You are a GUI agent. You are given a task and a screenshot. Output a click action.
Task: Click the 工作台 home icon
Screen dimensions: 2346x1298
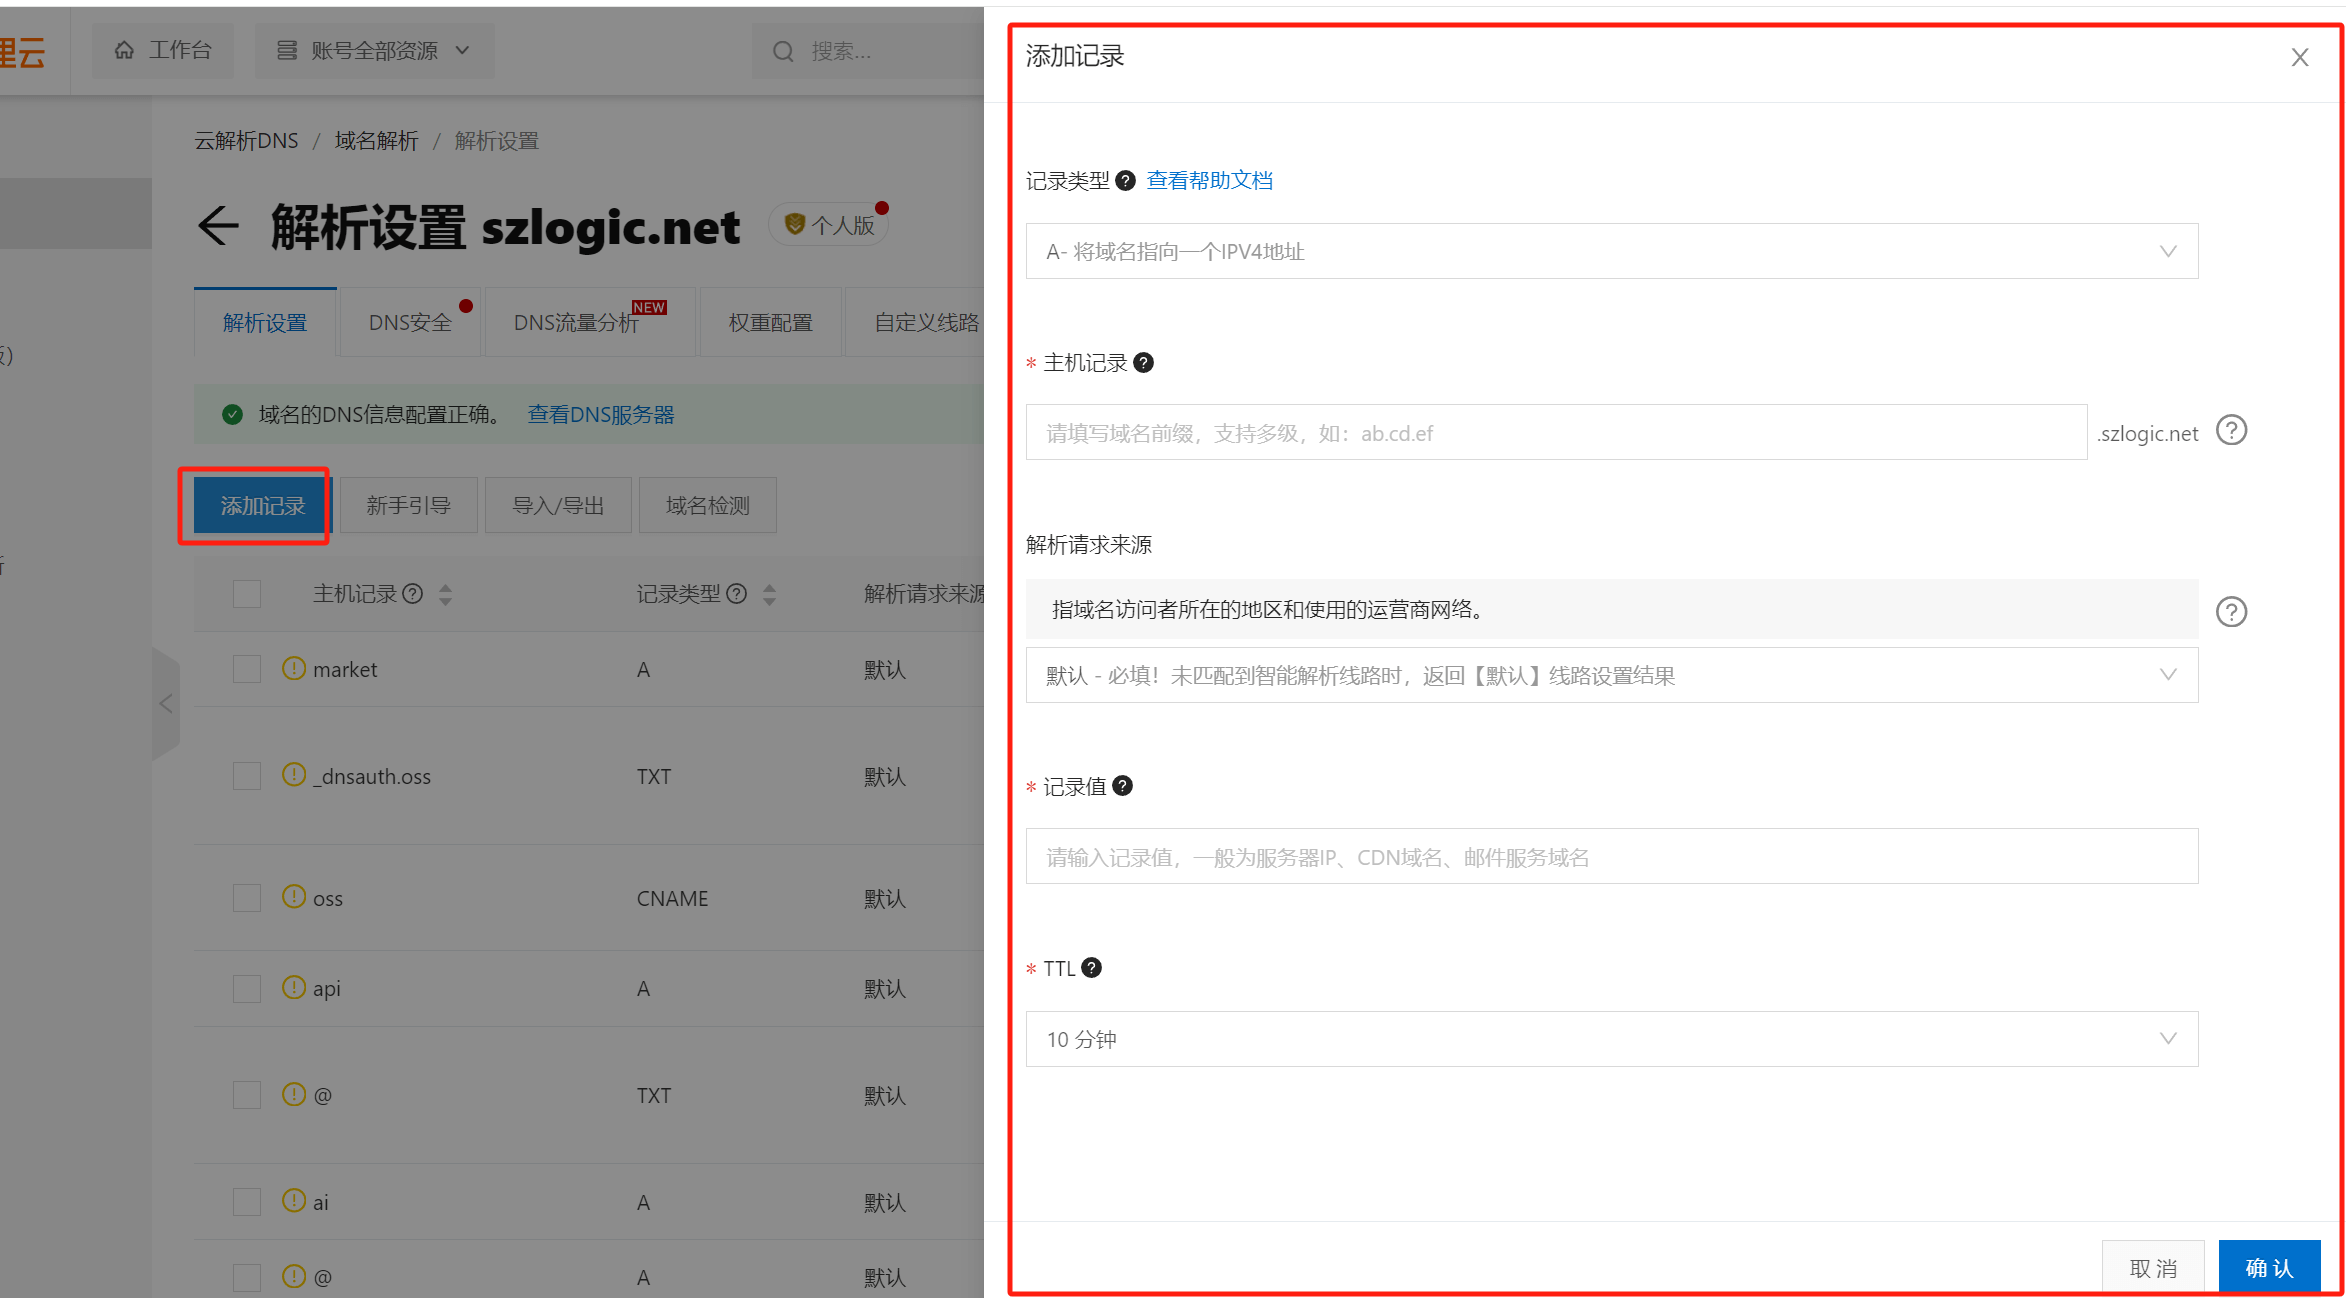[x=124, y=49]
